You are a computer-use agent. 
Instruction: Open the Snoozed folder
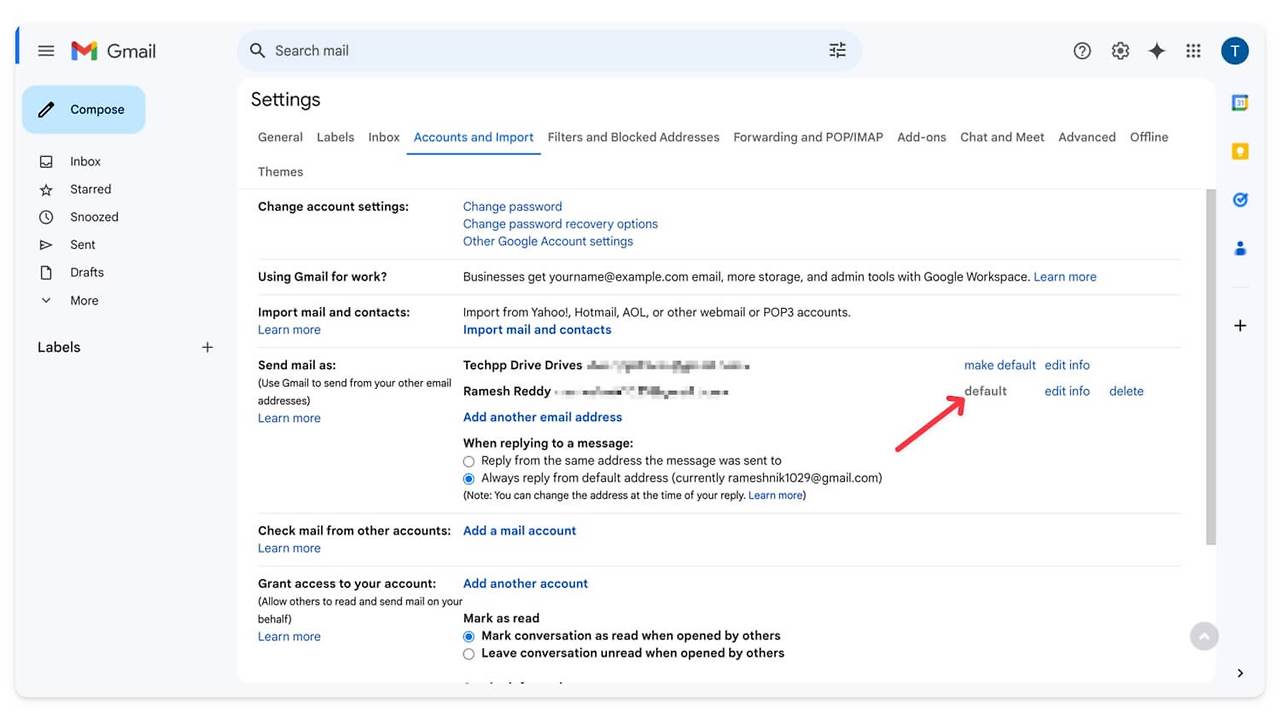(94, 217)
